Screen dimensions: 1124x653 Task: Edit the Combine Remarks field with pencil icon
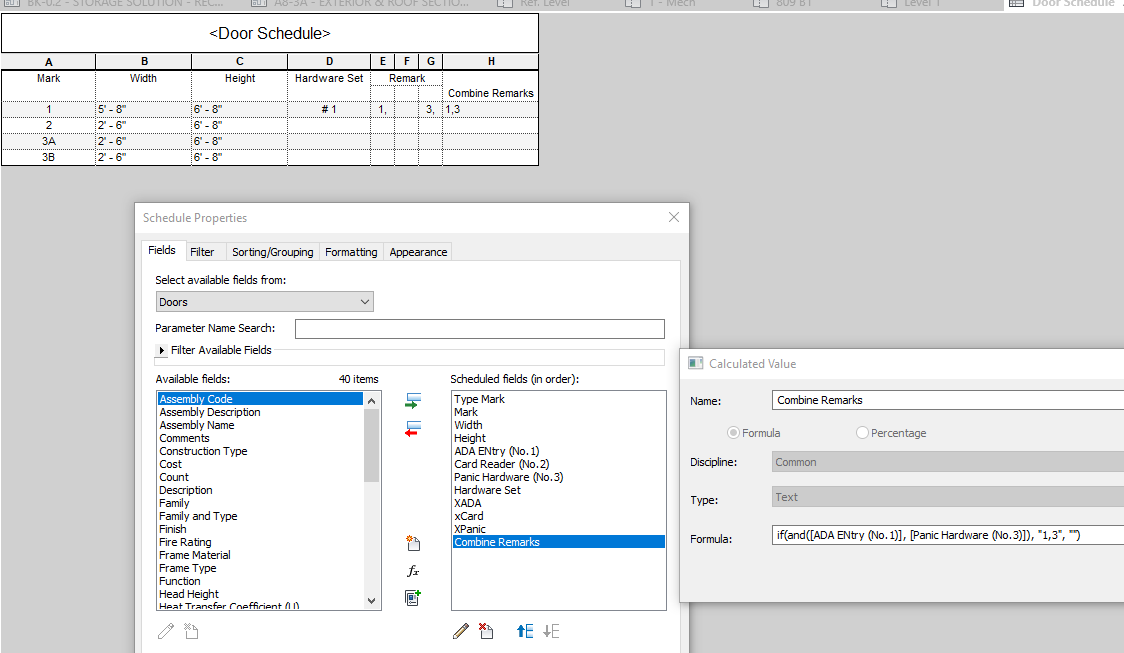point(460,631)
